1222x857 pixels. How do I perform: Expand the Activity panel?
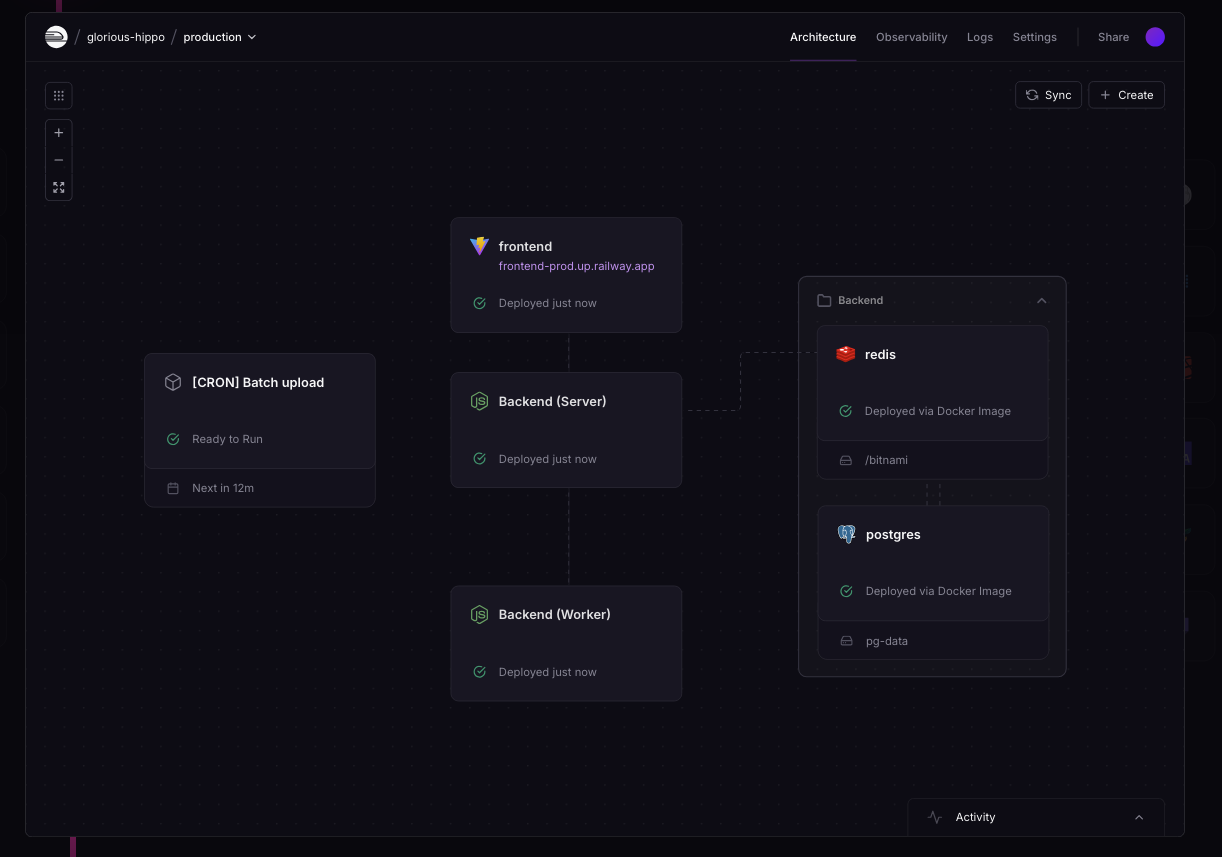(x=1138, y=817)
